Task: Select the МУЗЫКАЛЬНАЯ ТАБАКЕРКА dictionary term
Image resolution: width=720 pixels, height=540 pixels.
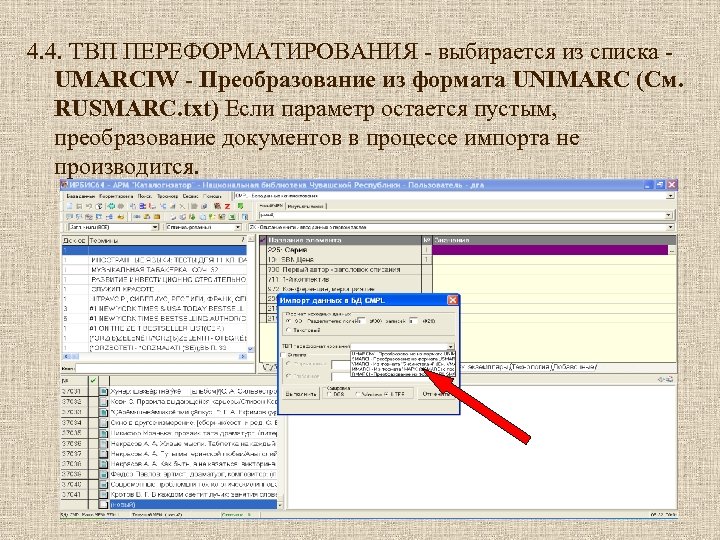Action: [x=154, y=270]
